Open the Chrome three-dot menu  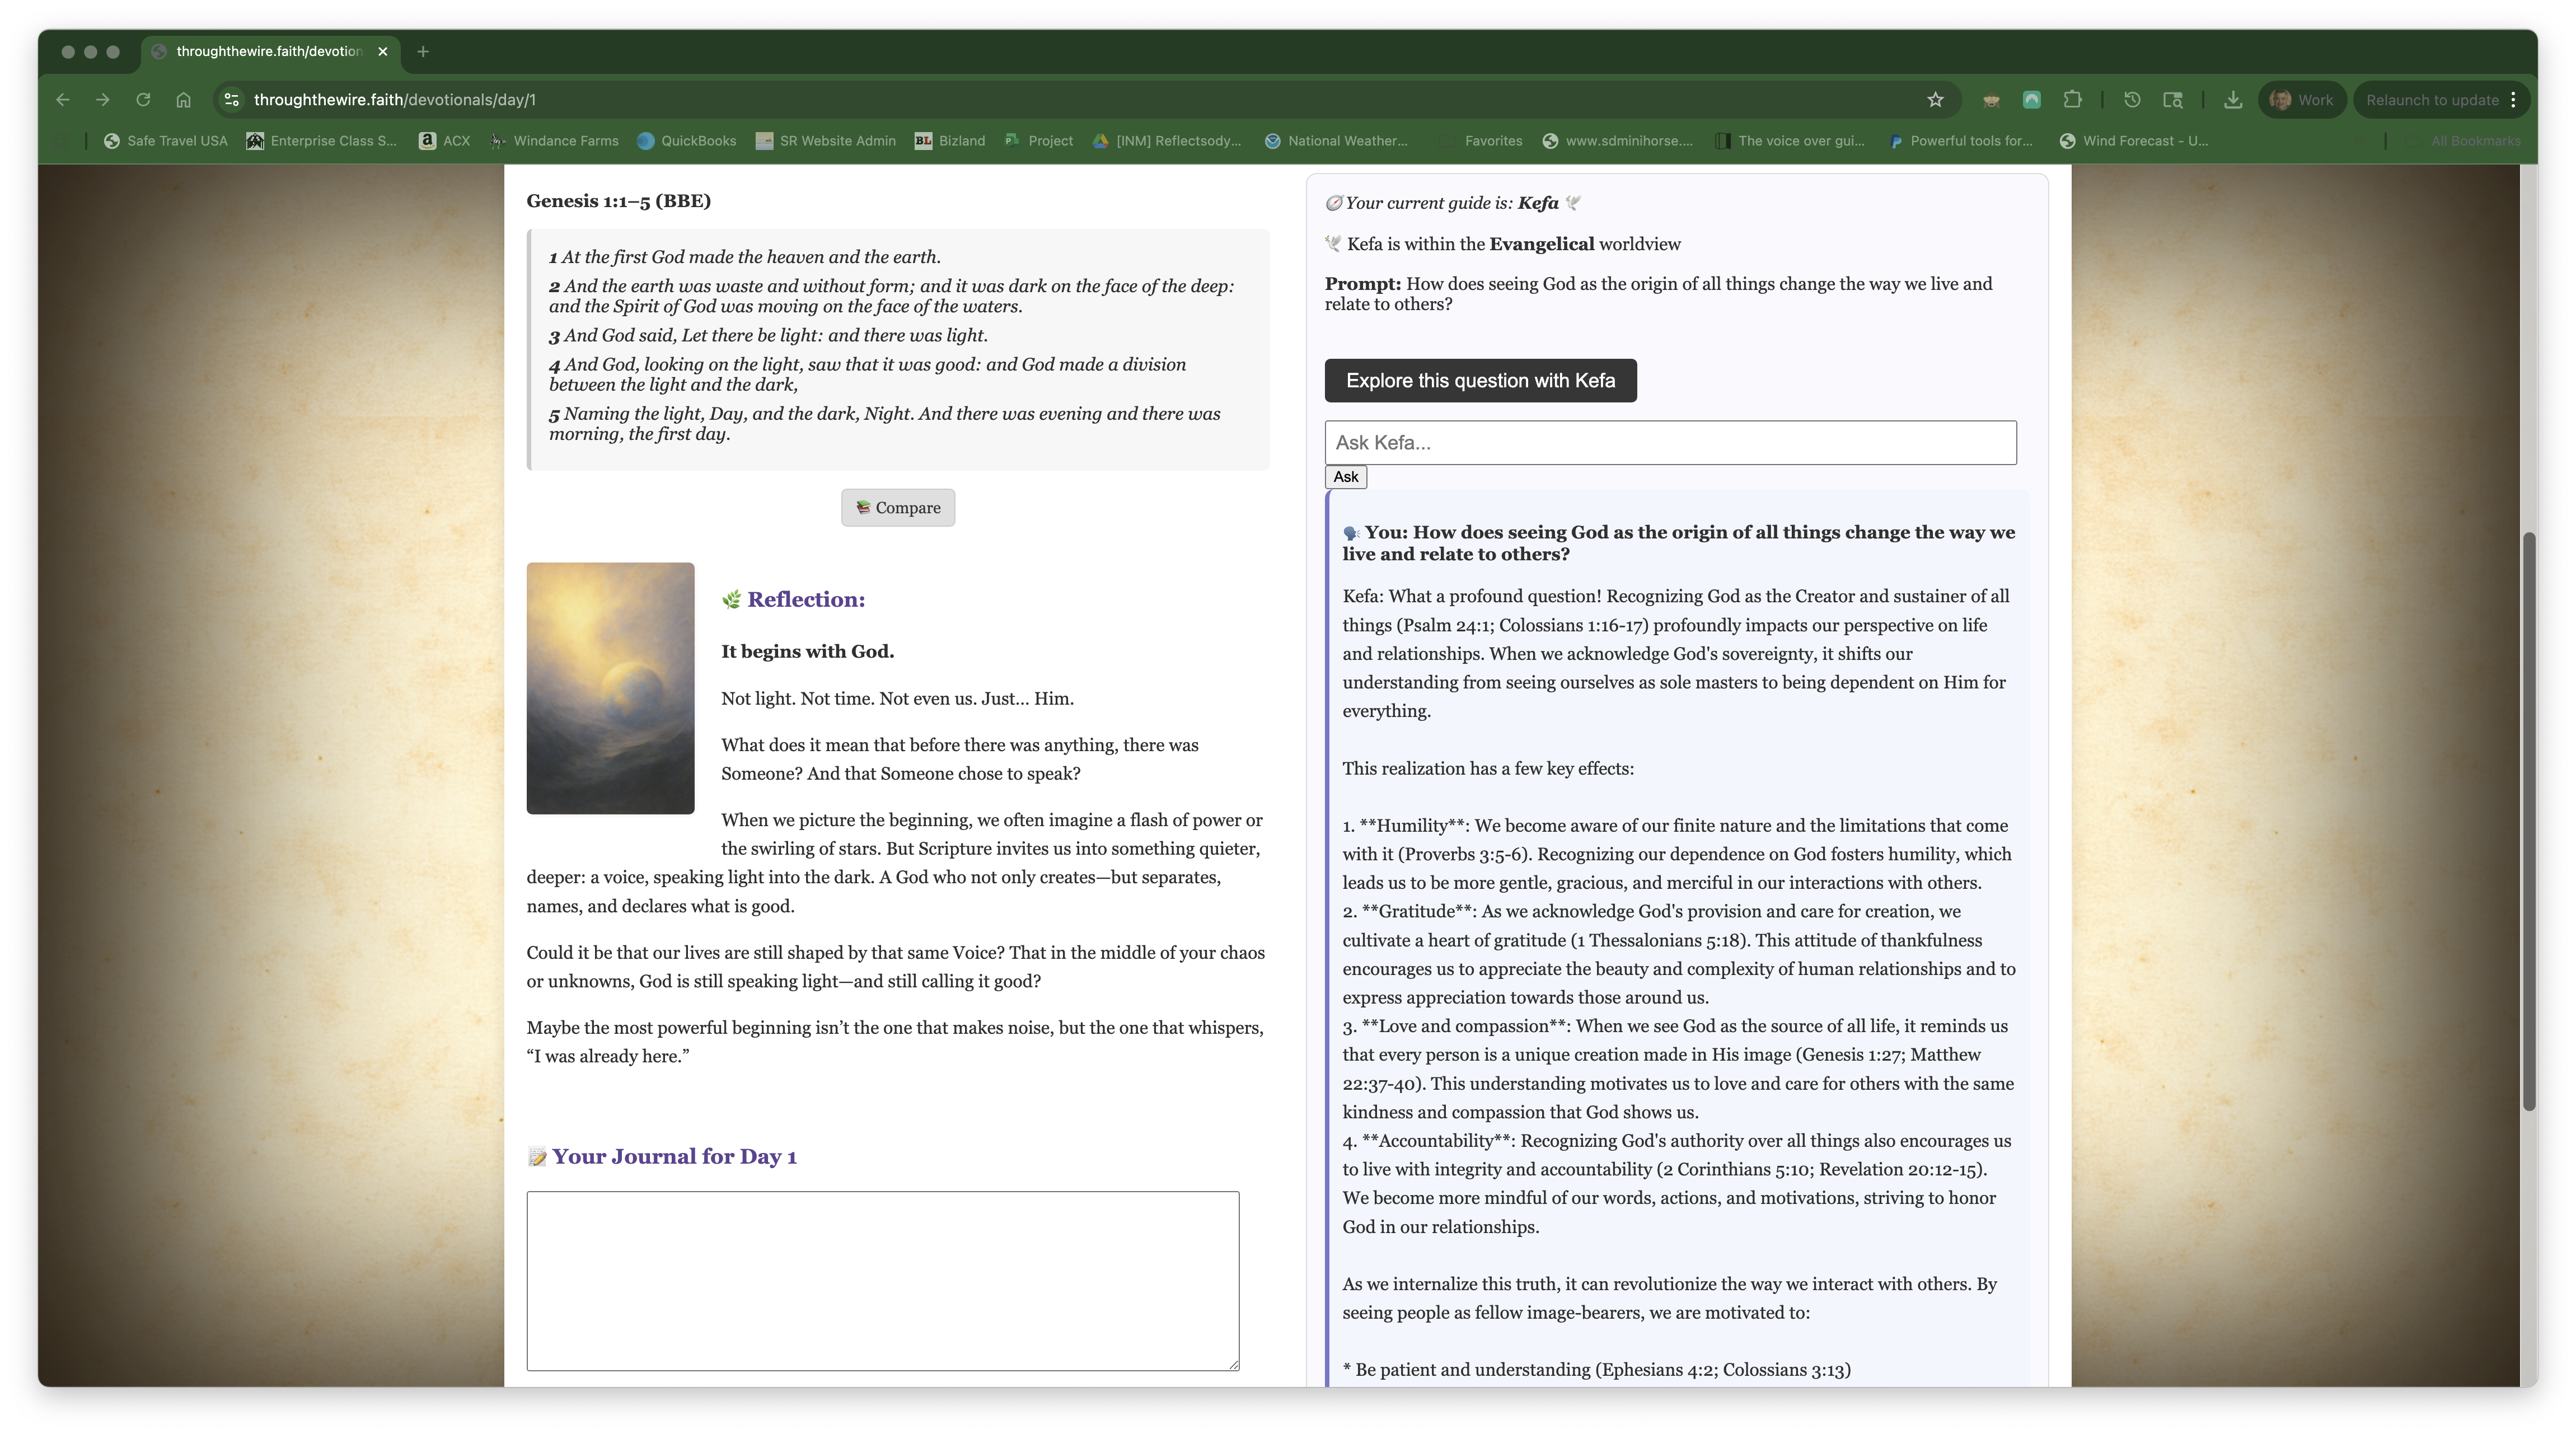point(2513,100)
